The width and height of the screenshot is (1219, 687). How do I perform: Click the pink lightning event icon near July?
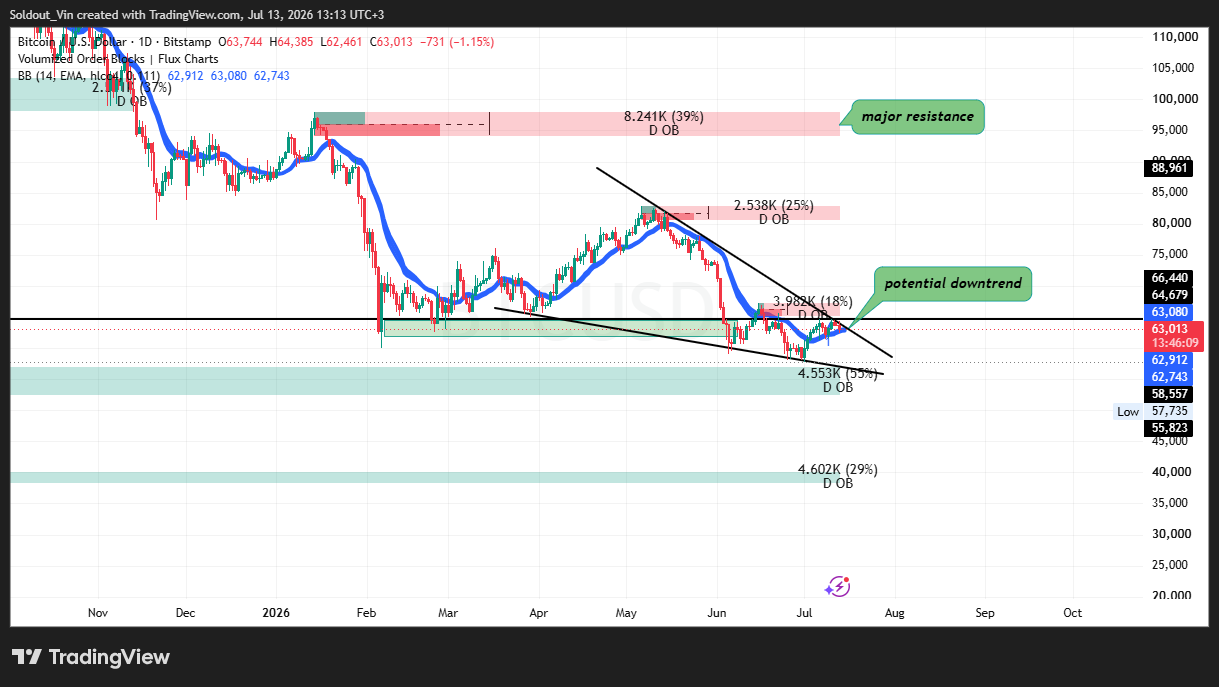pos(839,586)
